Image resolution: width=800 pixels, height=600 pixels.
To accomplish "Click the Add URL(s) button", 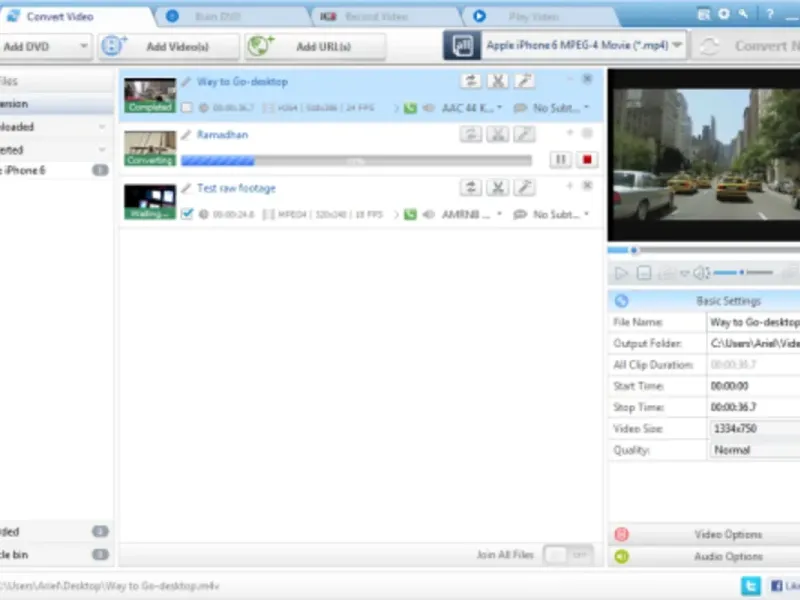I will tap(315, 46).
